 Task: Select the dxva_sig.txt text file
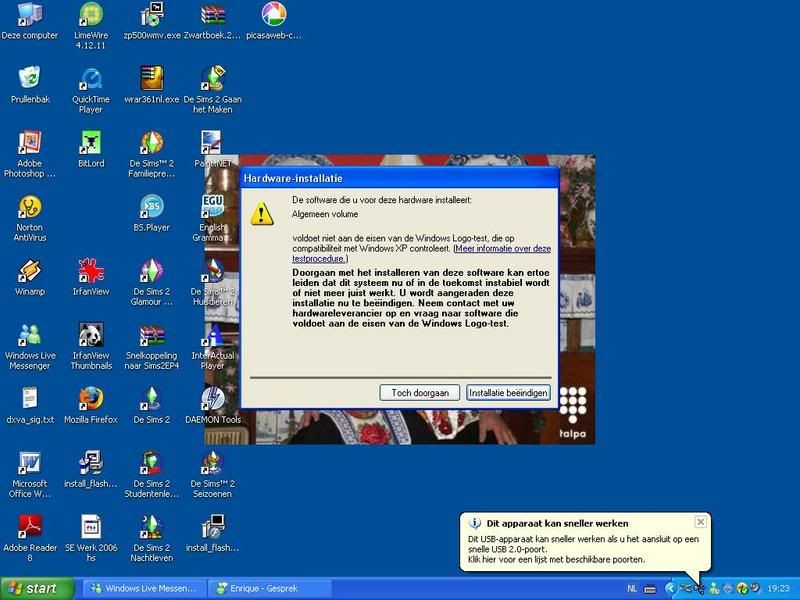point(30,406)
